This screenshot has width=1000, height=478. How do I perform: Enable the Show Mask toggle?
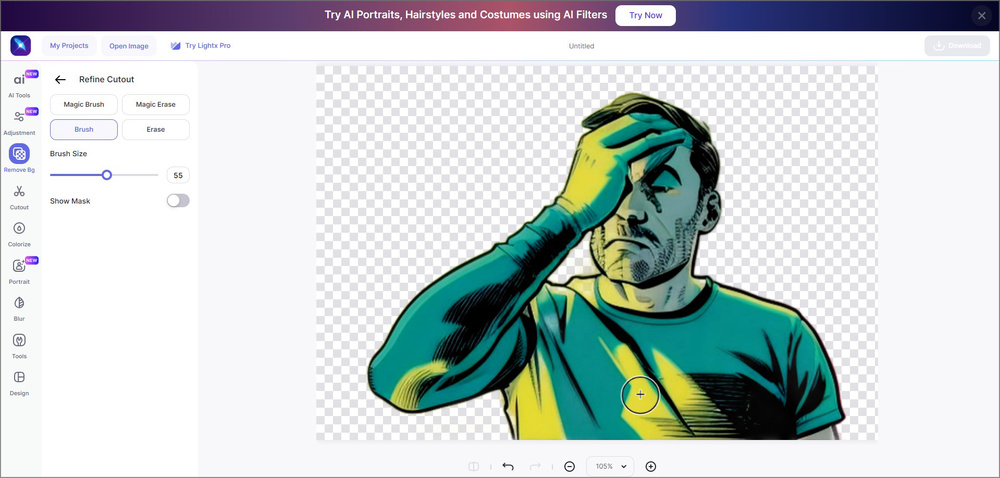177,201
